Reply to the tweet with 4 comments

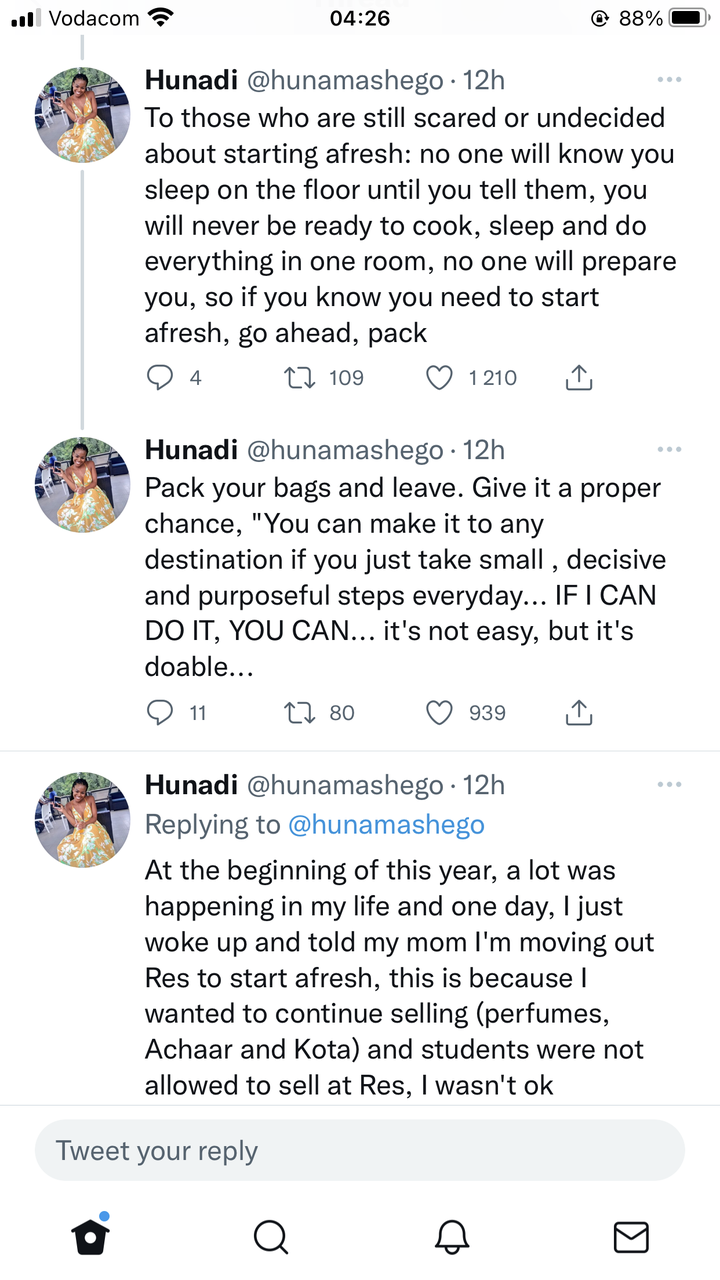click(161, 377)
